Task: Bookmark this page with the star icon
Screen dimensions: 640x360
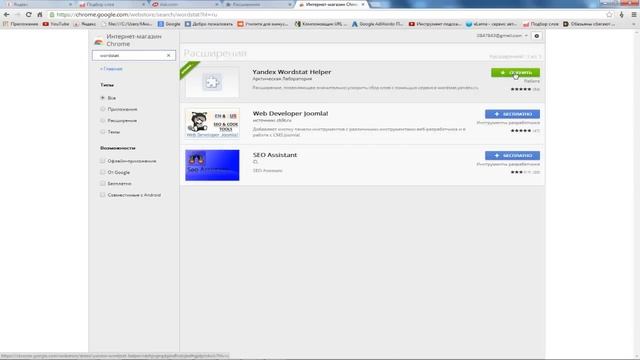Action: pyautogui.click(x=609, y=15)
